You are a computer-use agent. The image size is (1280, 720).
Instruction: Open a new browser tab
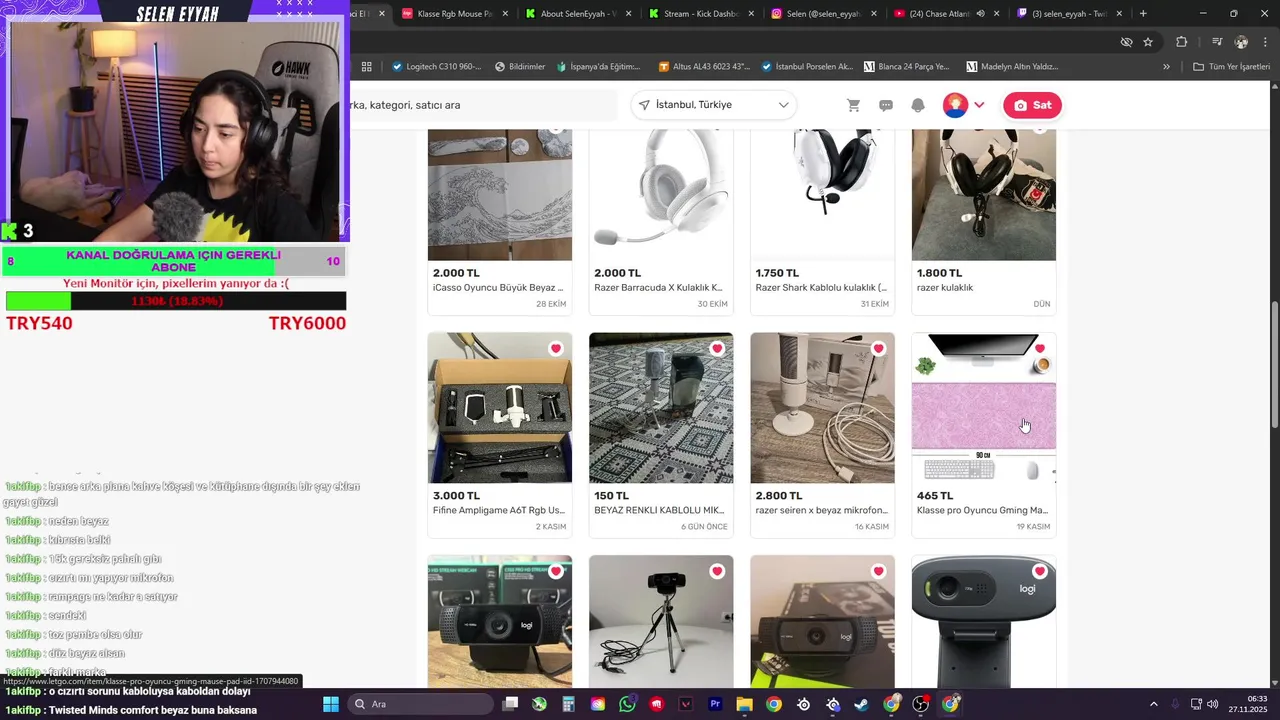(x=1143, y=14)
